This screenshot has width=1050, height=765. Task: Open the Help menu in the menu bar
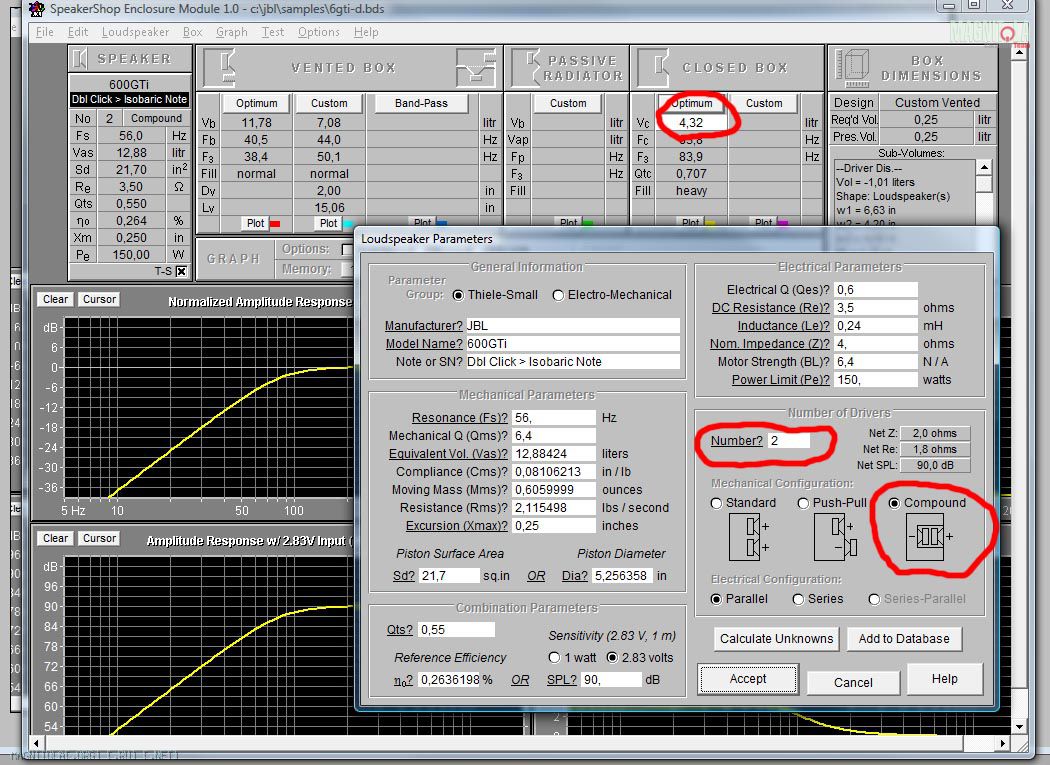366,32
